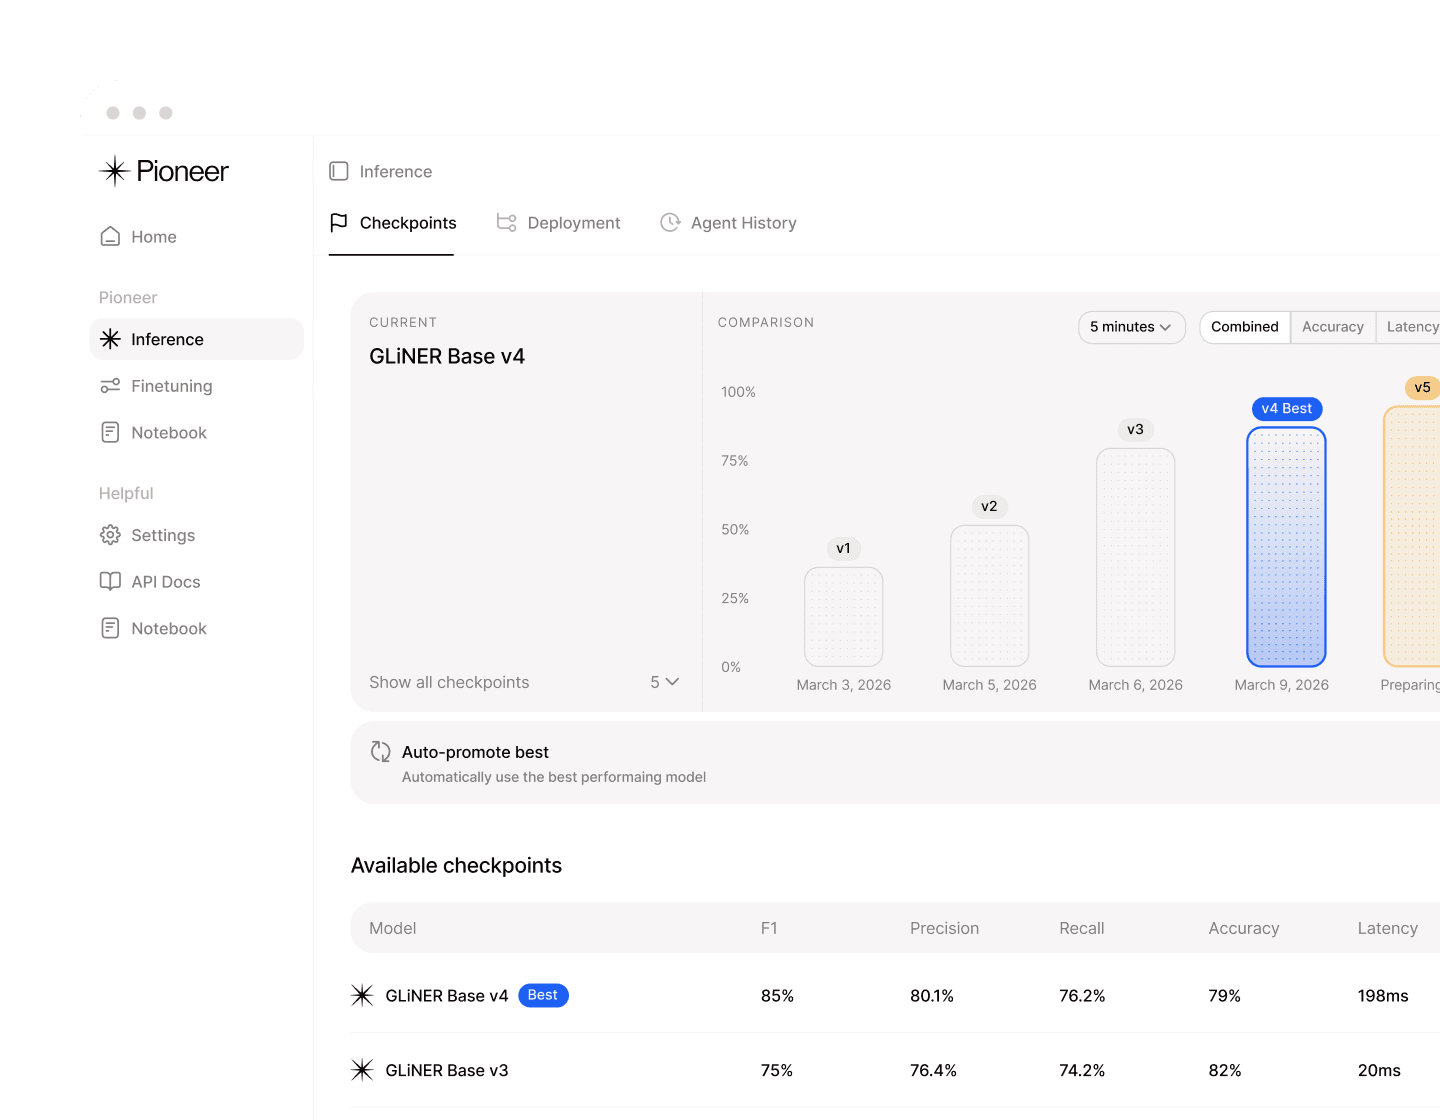Click the Latency column header in table
The height and width of the screenshot is (1120, 1440).
coord(1388,928)
